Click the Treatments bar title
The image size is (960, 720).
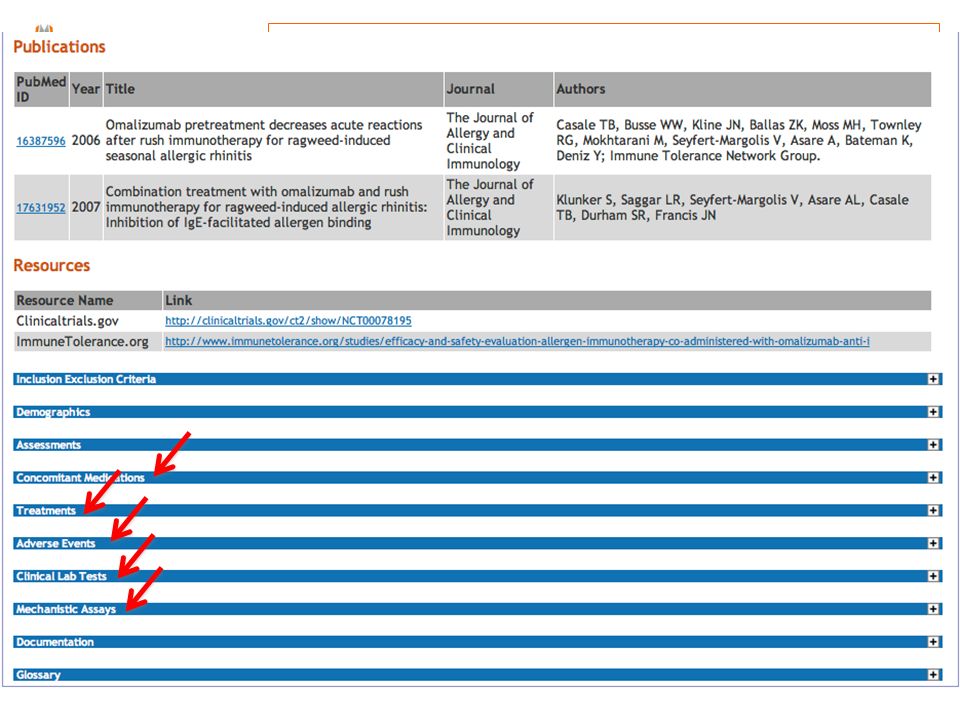coord(46,511)
